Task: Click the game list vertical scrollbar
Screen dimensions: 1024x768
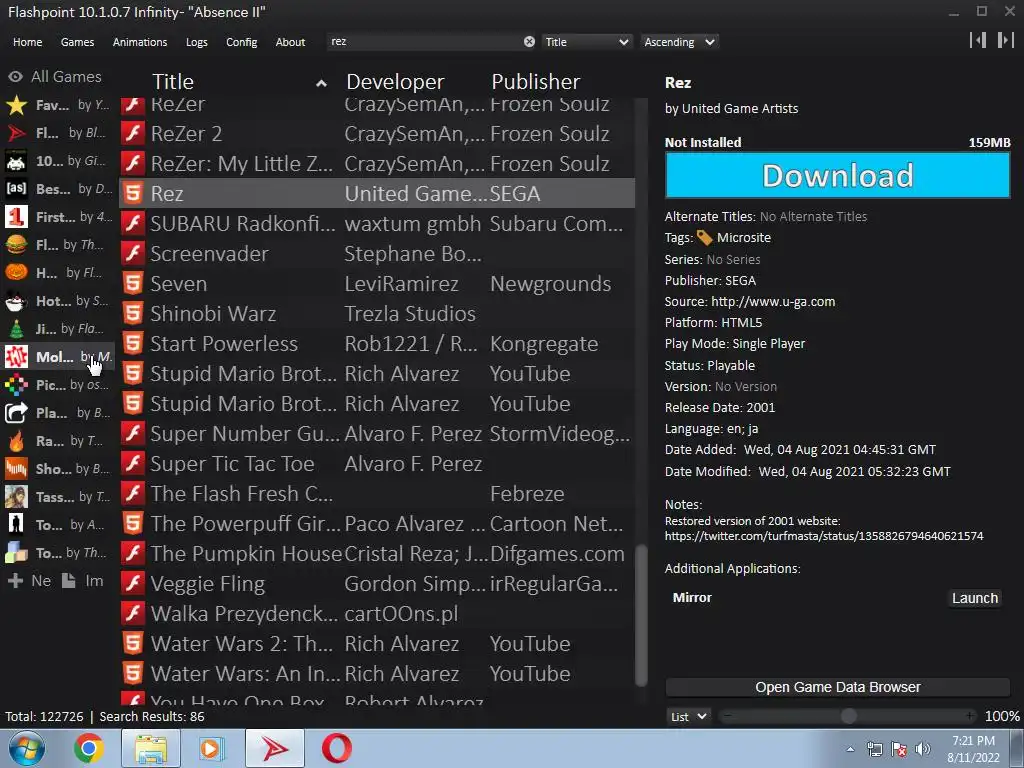Action: (641, 615)
